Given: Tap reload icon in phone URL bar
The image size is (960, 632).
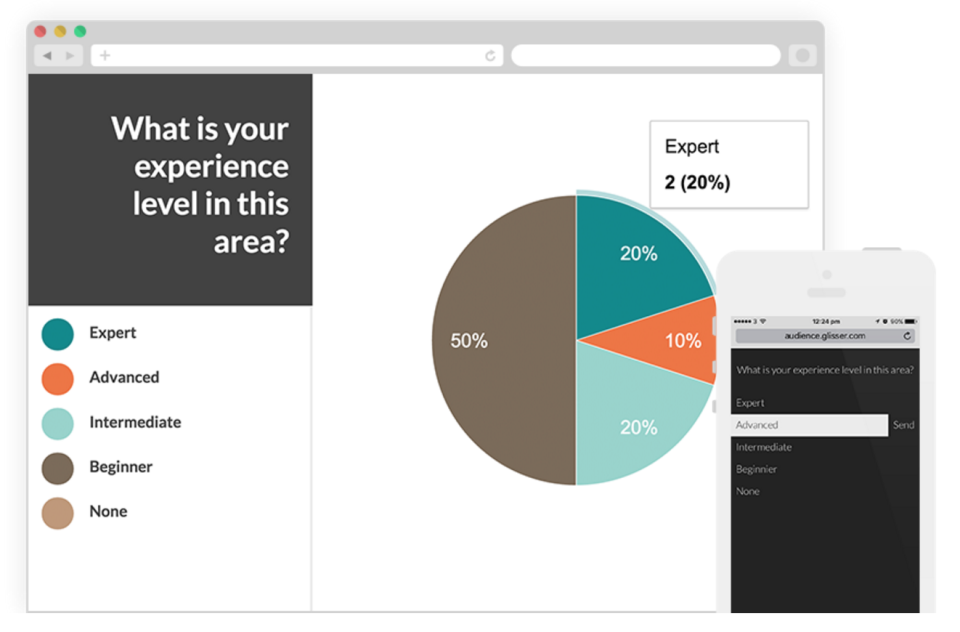Looking at the screenshot, I should [907, 336].
